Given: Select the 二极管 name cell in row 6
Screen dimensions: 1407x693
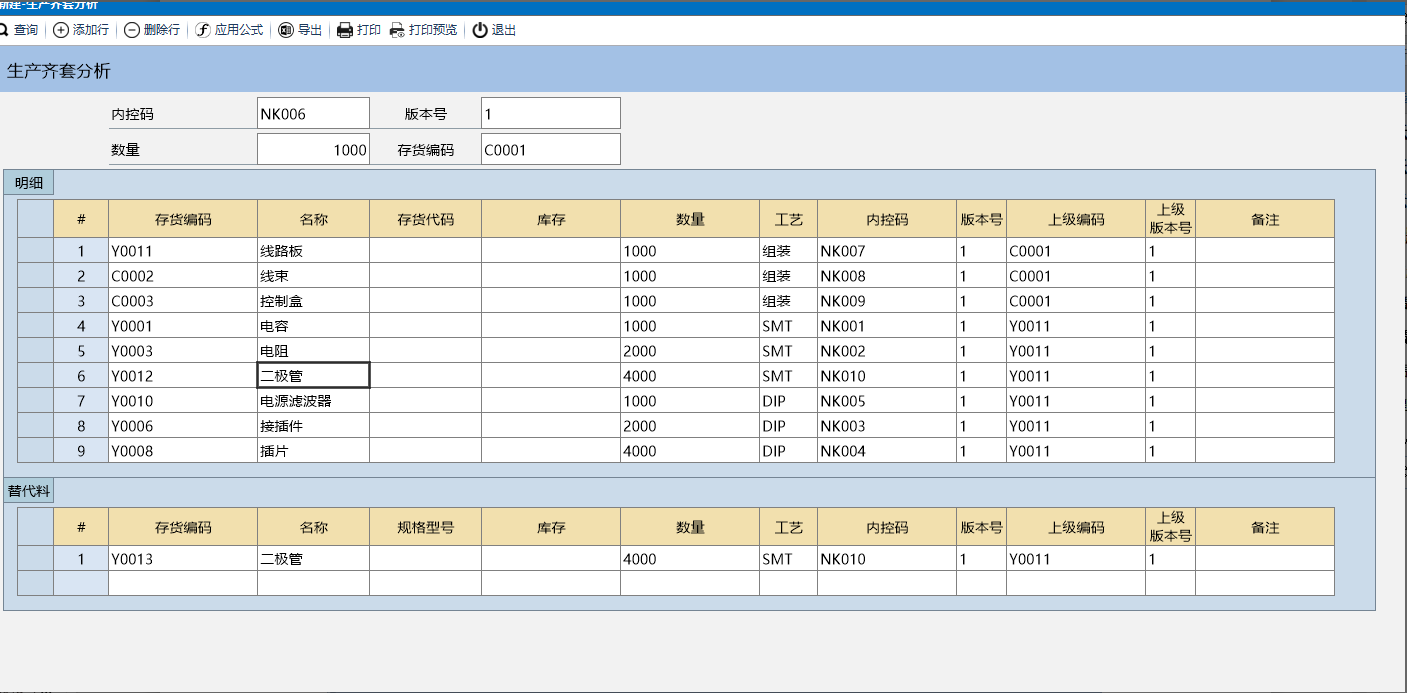Looking at the screenshot, I should coord(313,376).
